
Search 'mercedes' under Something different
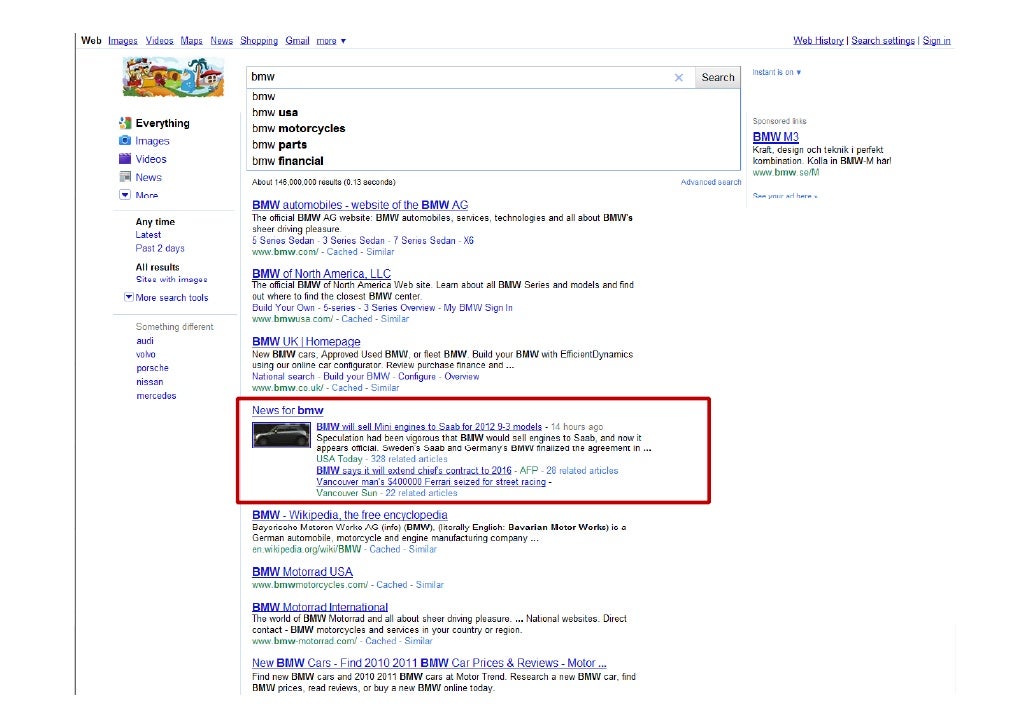[156, 396]
